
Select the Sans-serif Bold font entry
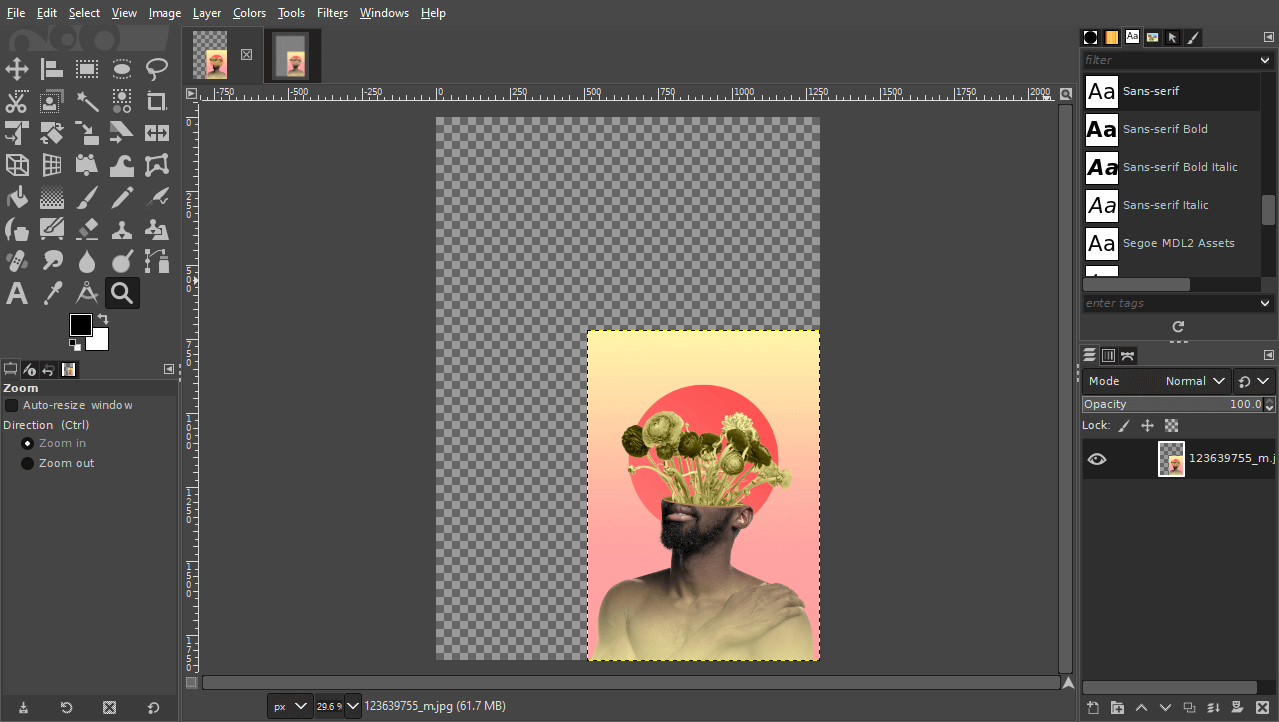click(1165, 129)
